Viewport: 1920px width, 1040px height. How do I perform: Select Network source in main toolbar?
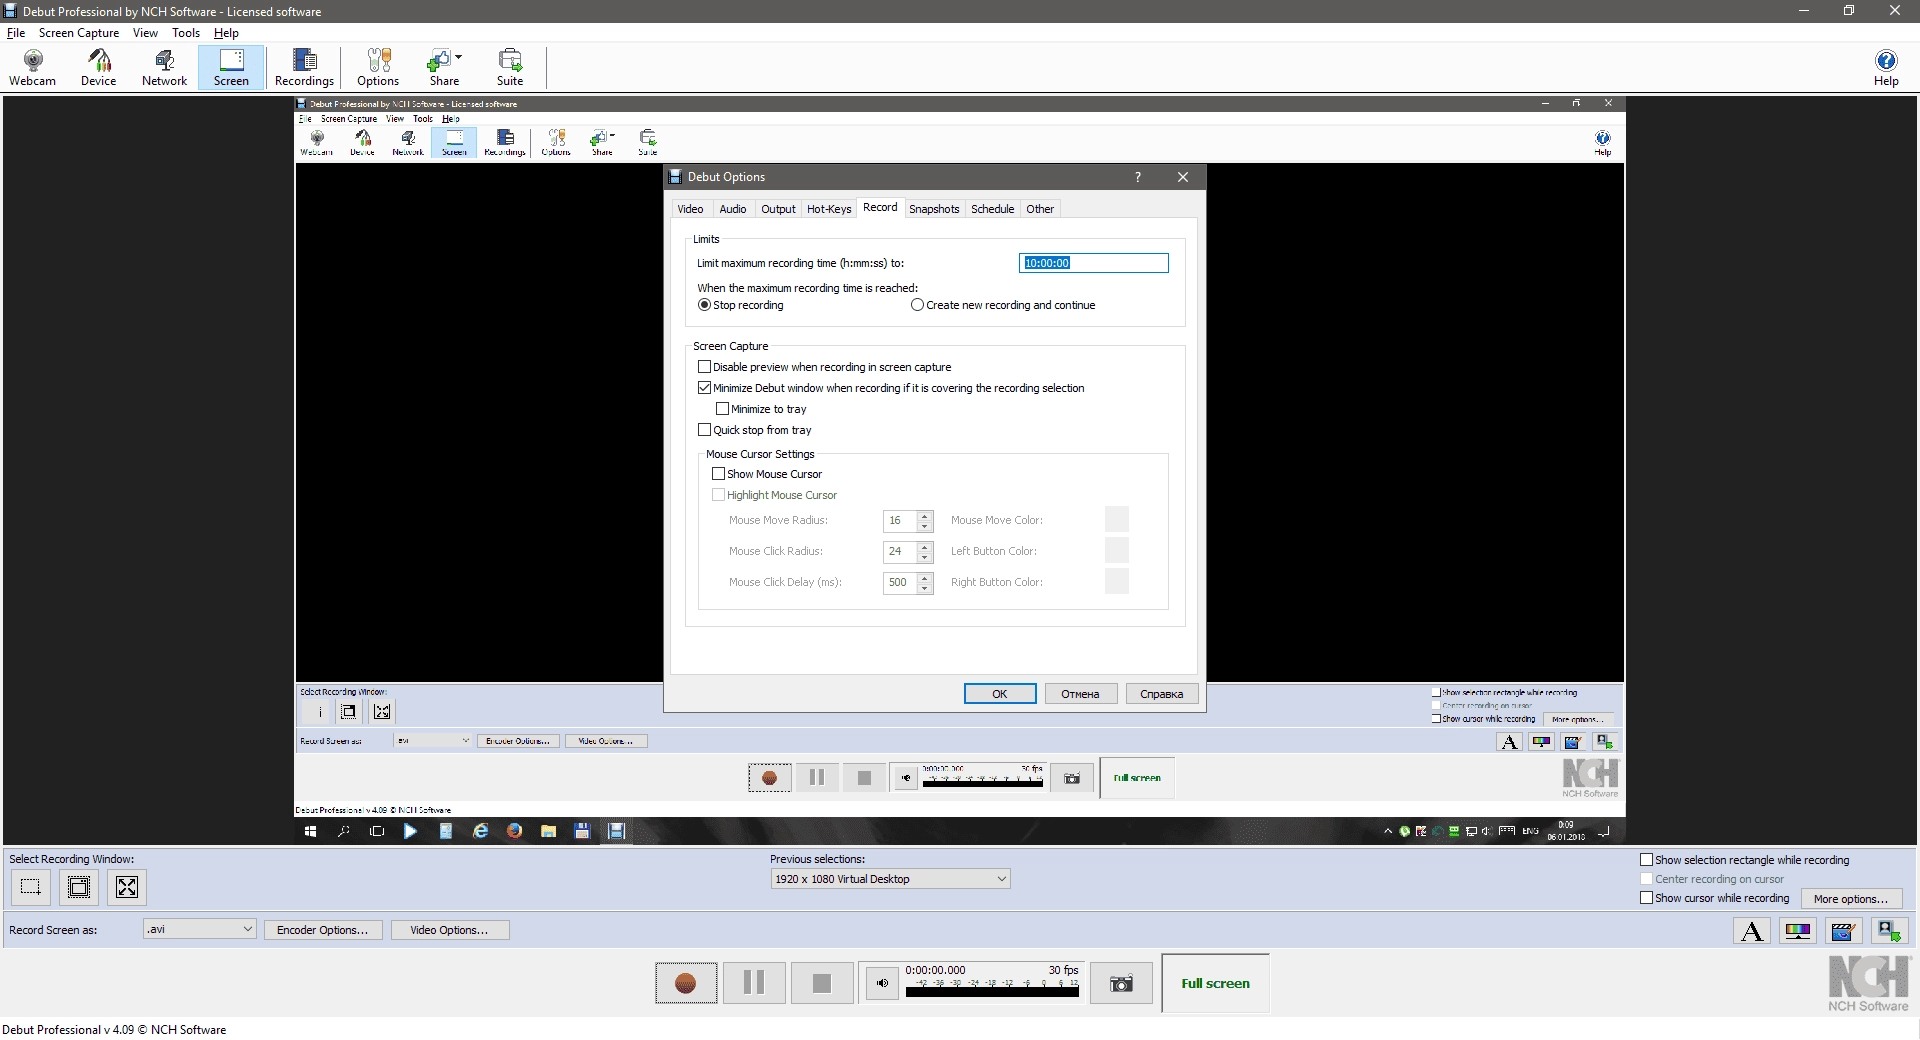click(x=164, y=68)
